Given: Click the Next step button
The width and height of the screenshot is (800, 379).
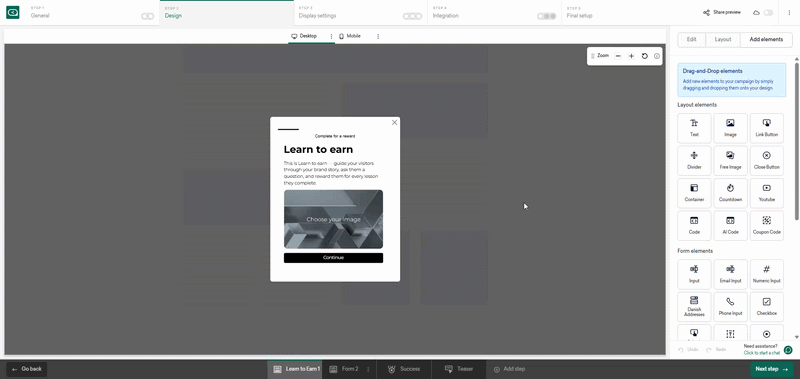Looking at the screenshot, I should coord(772,369).
